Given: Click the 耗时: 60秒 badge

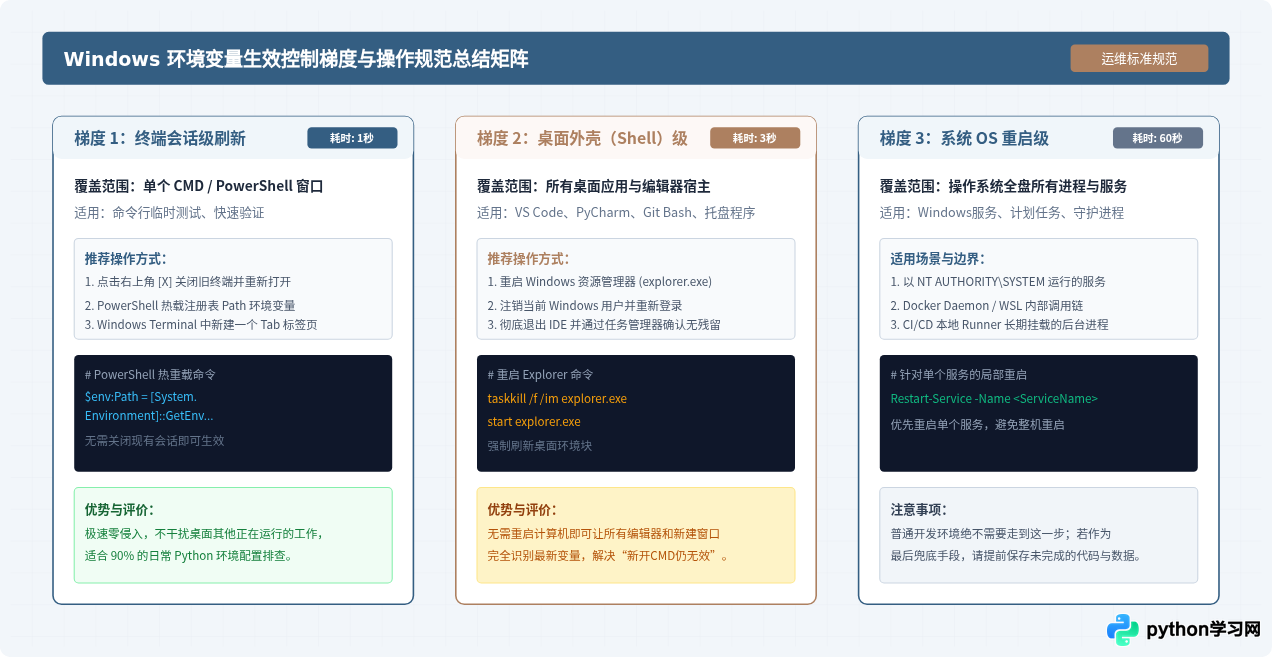Looking at the screenshot, I should 1158,138.
